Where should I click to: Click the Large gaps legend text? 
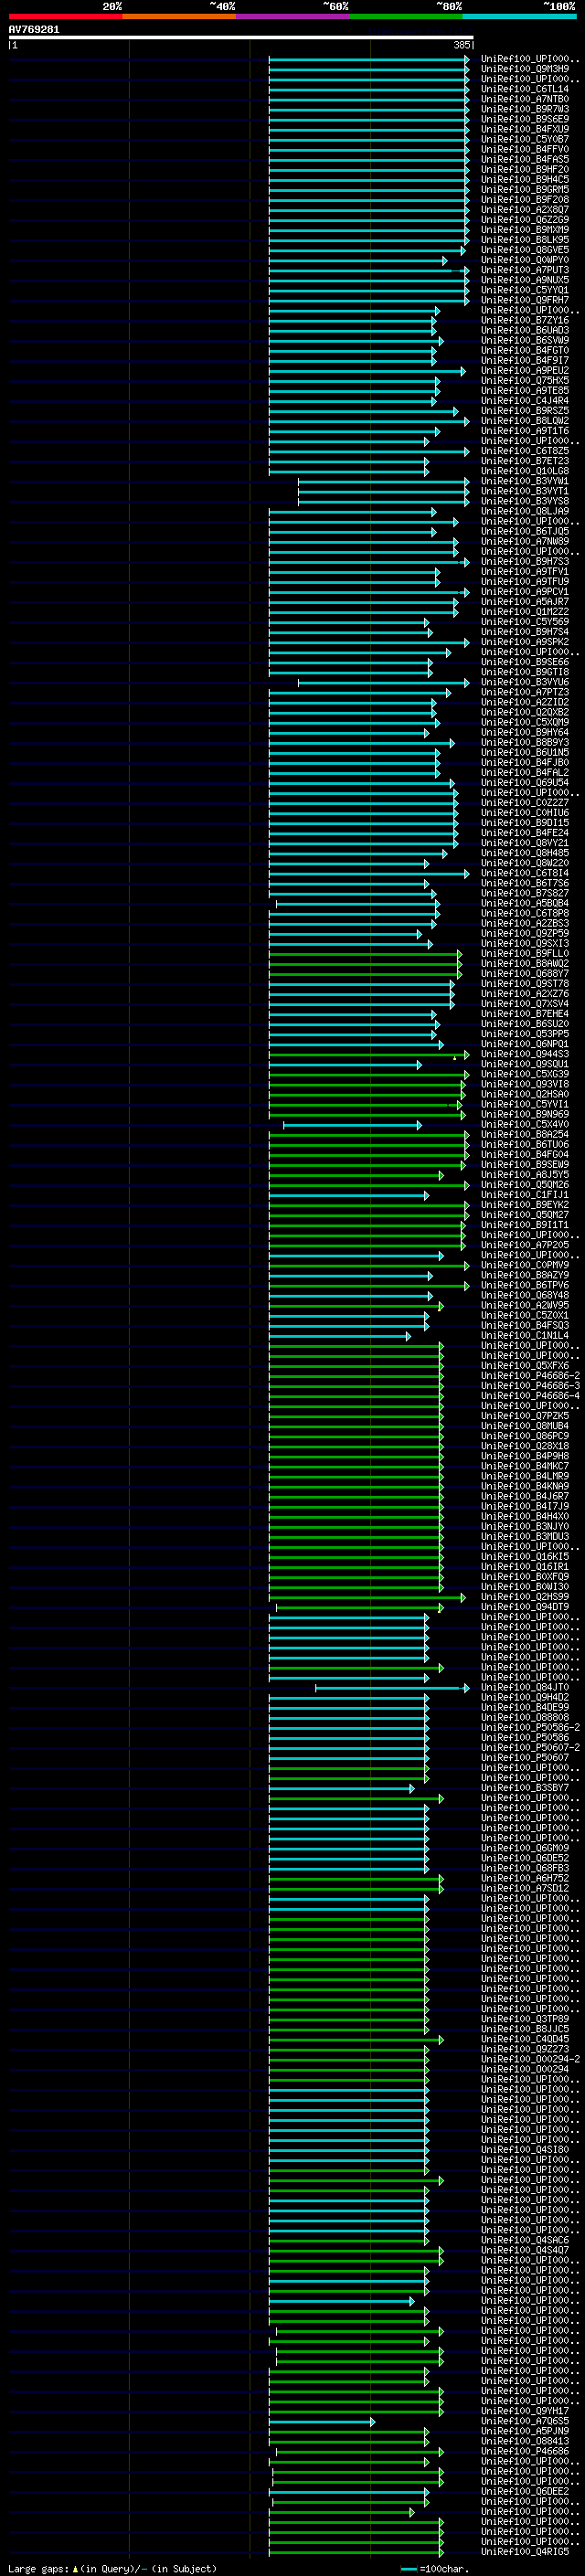[112, 2569]
